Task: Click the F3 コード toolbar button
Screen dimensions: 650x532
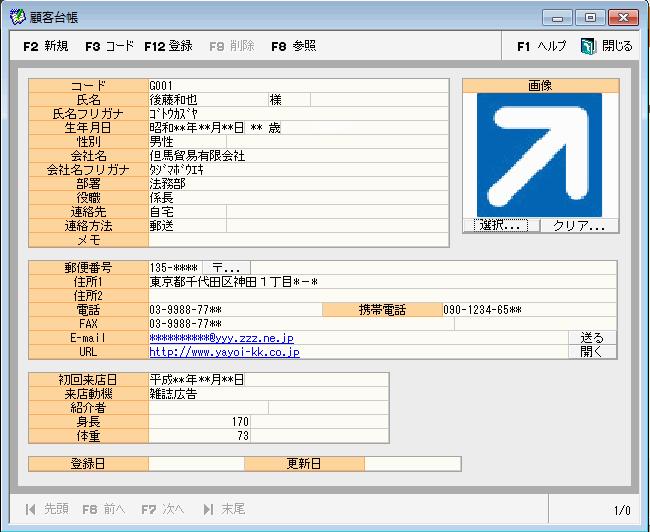Action: coord(109,46)
